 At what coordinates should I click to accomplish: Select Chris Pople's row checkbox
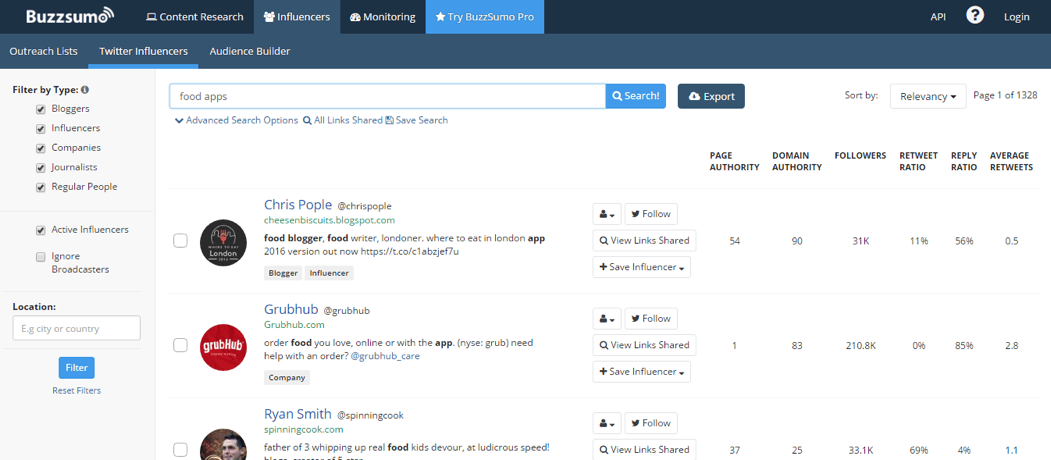[x=180, y=240]
